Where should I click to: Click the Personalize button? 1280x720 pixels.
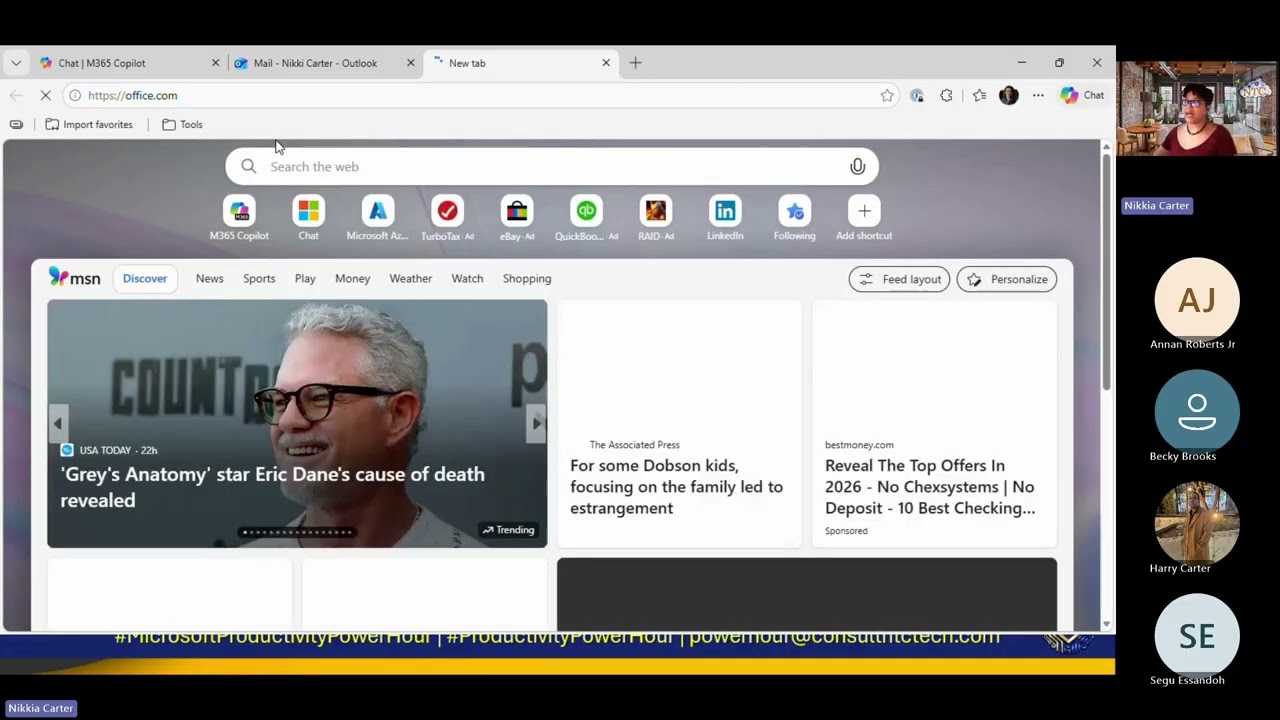coord(1007,279)
